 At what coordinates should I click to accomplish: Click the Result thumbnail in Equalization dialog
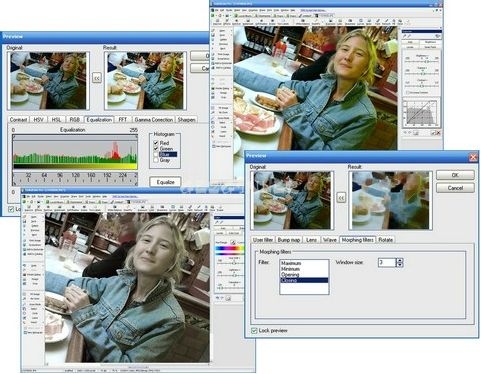145,81
